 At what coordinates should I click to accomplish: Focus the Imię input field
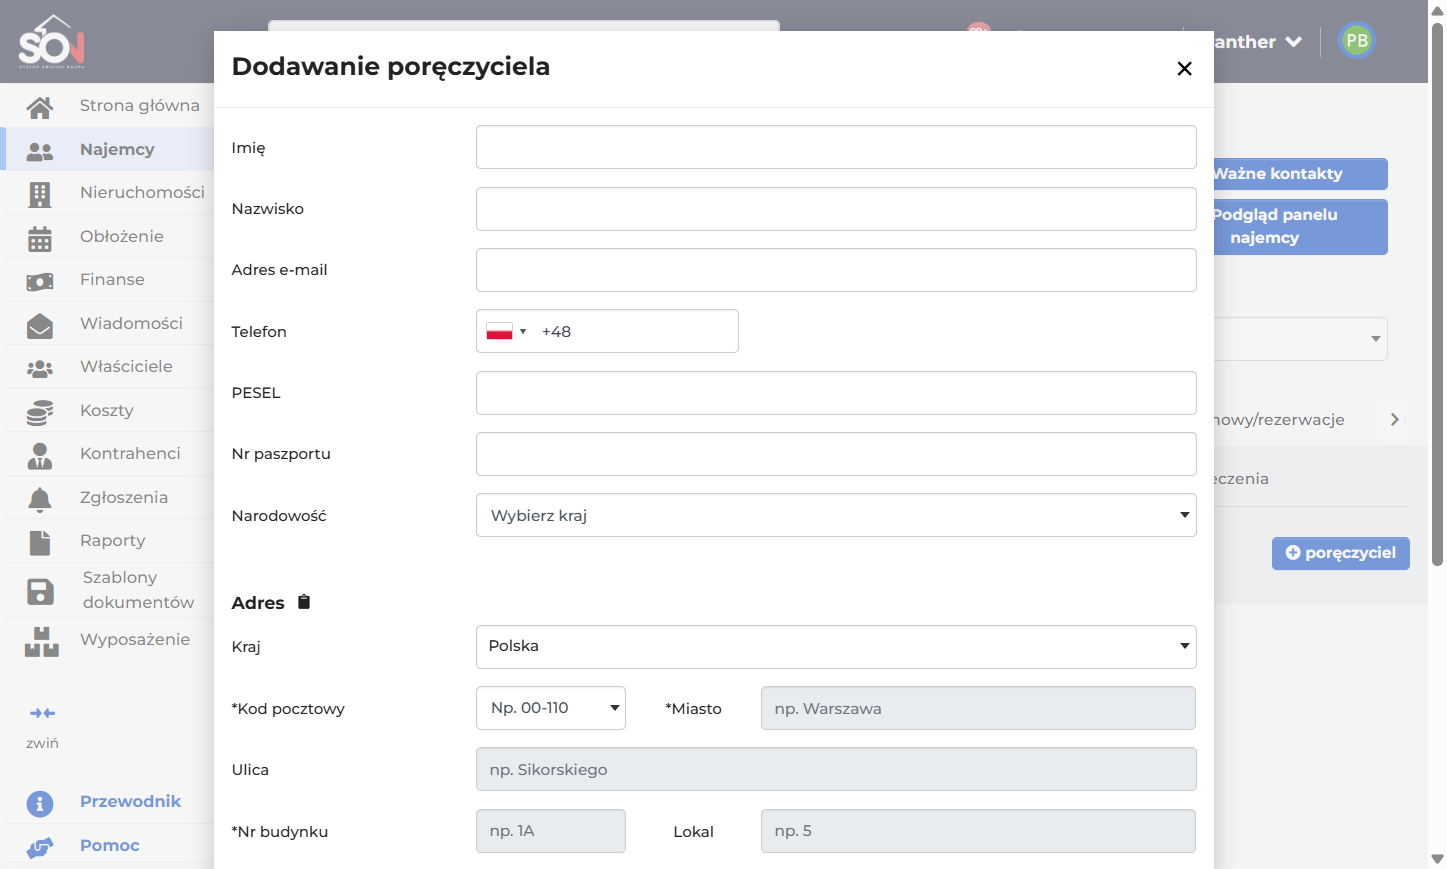(x=836, y=147)
